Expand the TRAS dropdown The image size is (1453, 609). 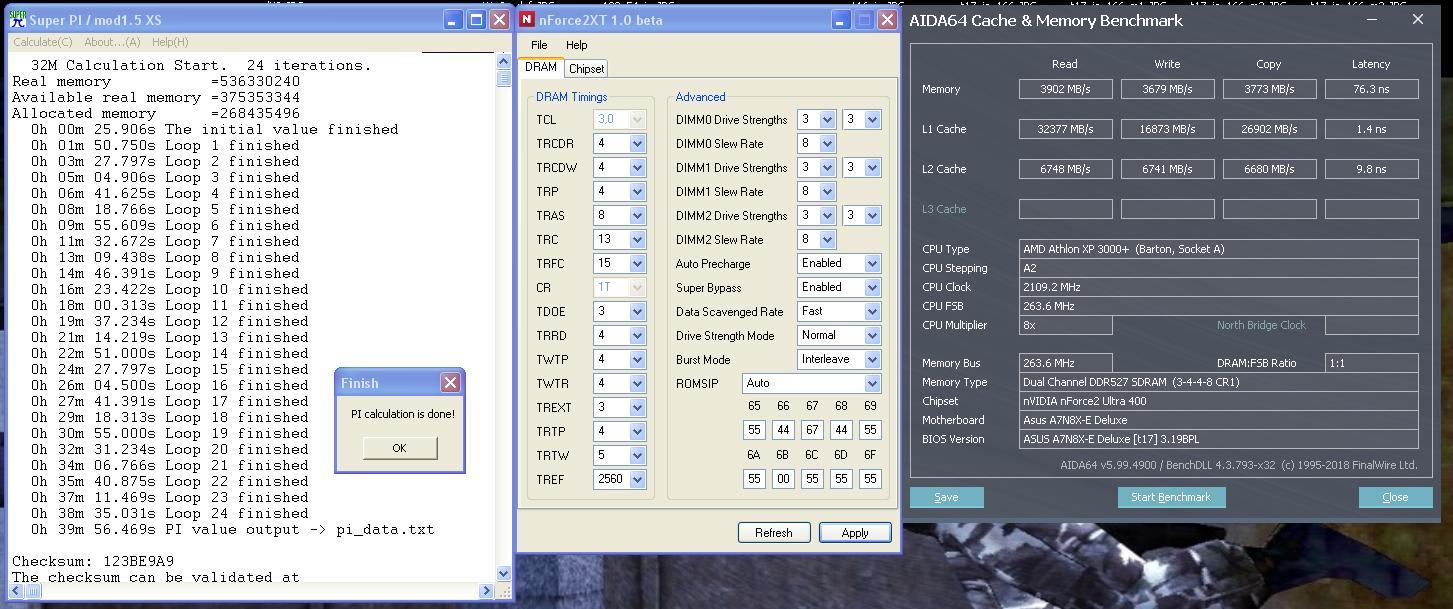[x=637, y=215]
